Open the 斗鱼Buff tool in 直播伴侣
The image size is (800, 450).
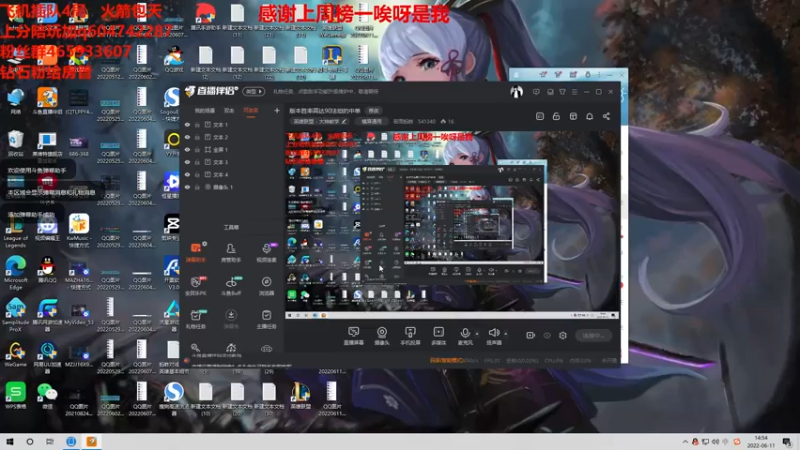coord(231,286)
